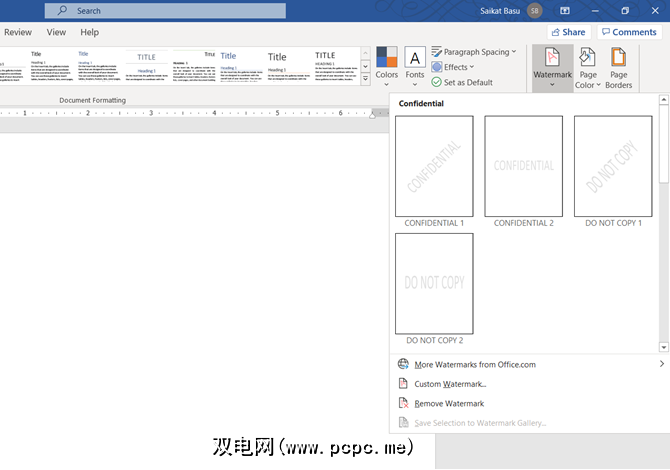Open the View ribbon tab
Viewport: 670px width, 470px height.
coord(56,32)
